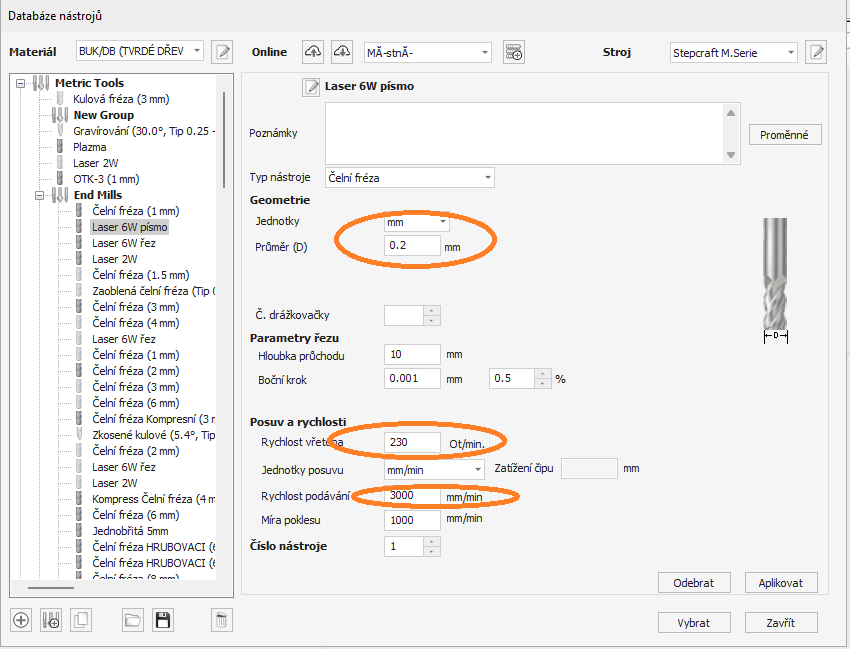Click the edit material pencil icon
Image resolution: width=850 pixels, height=649 pixels.
222,51
